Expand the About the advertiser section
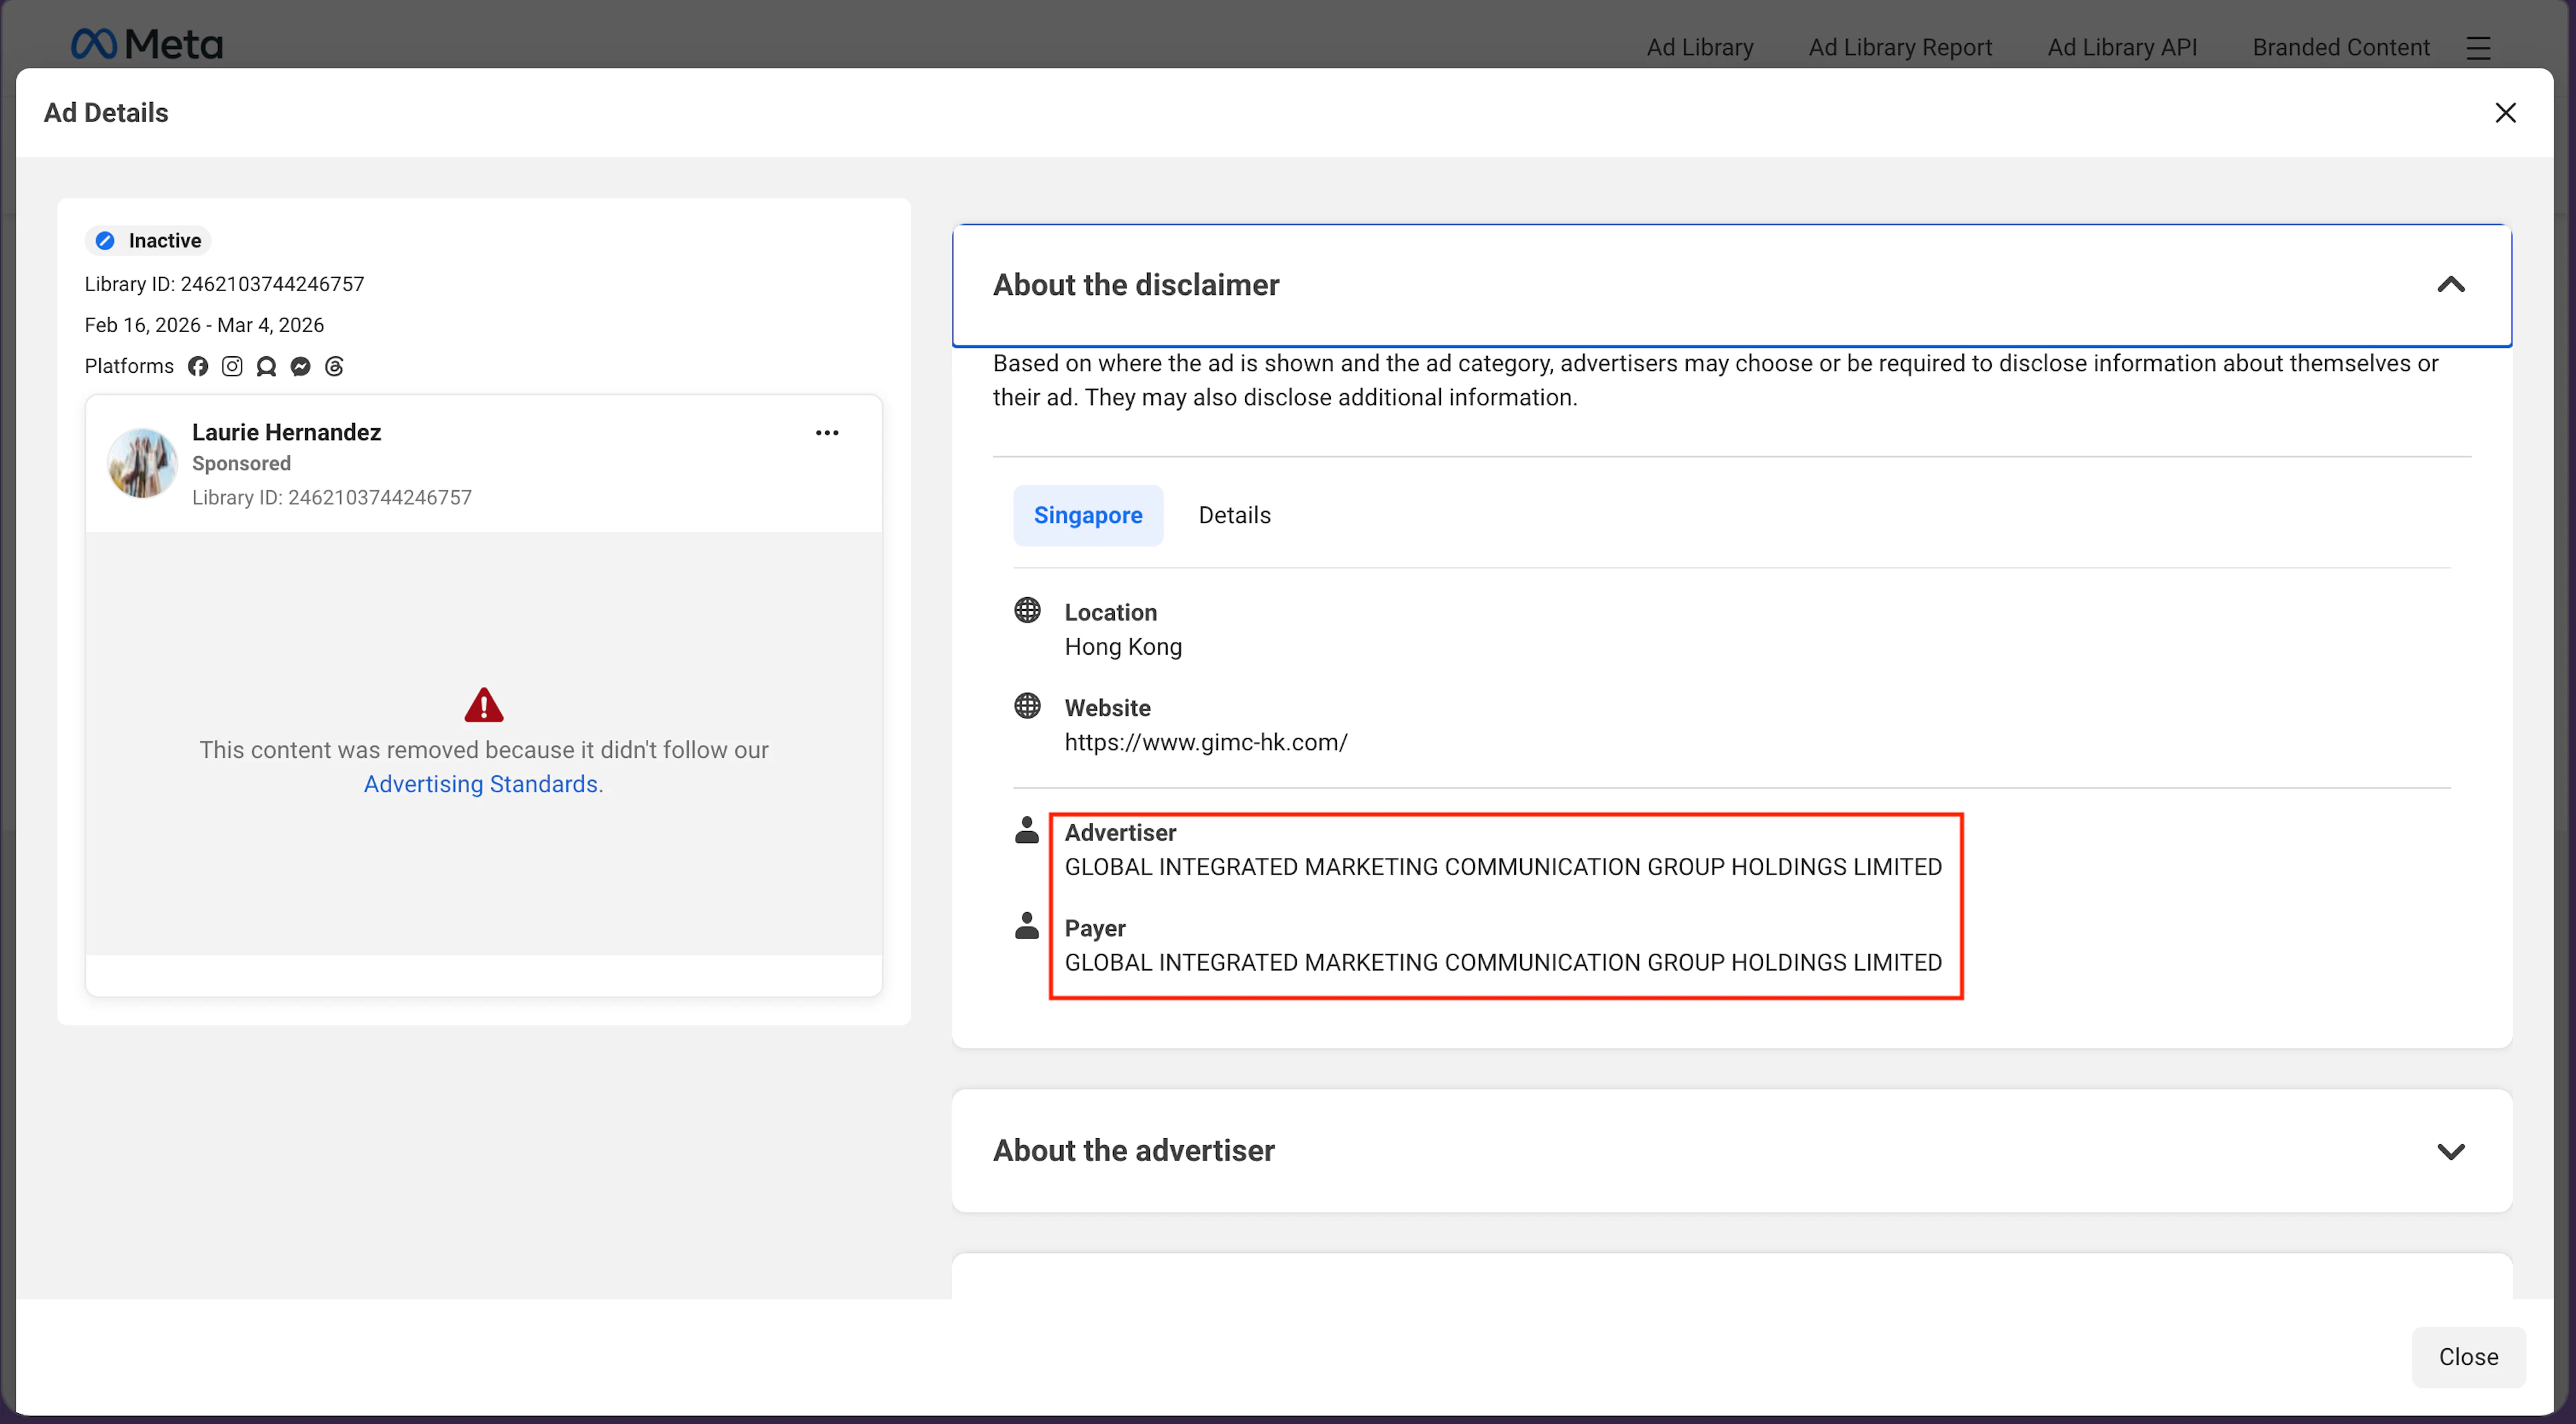Viewport: 2576px width, 1424px height. (x=2451, y=1151)
